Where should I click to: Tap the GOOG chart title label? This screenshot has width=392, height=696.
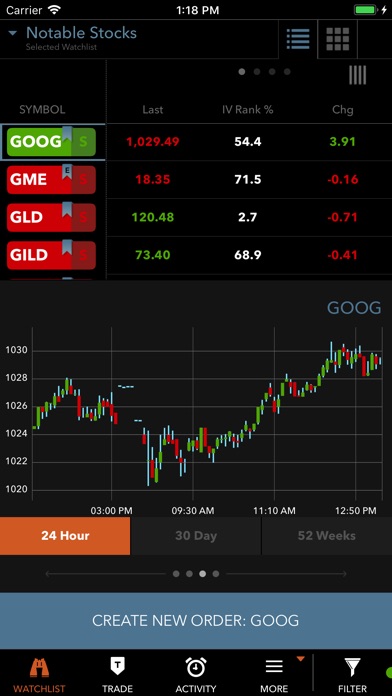(354, 308)
